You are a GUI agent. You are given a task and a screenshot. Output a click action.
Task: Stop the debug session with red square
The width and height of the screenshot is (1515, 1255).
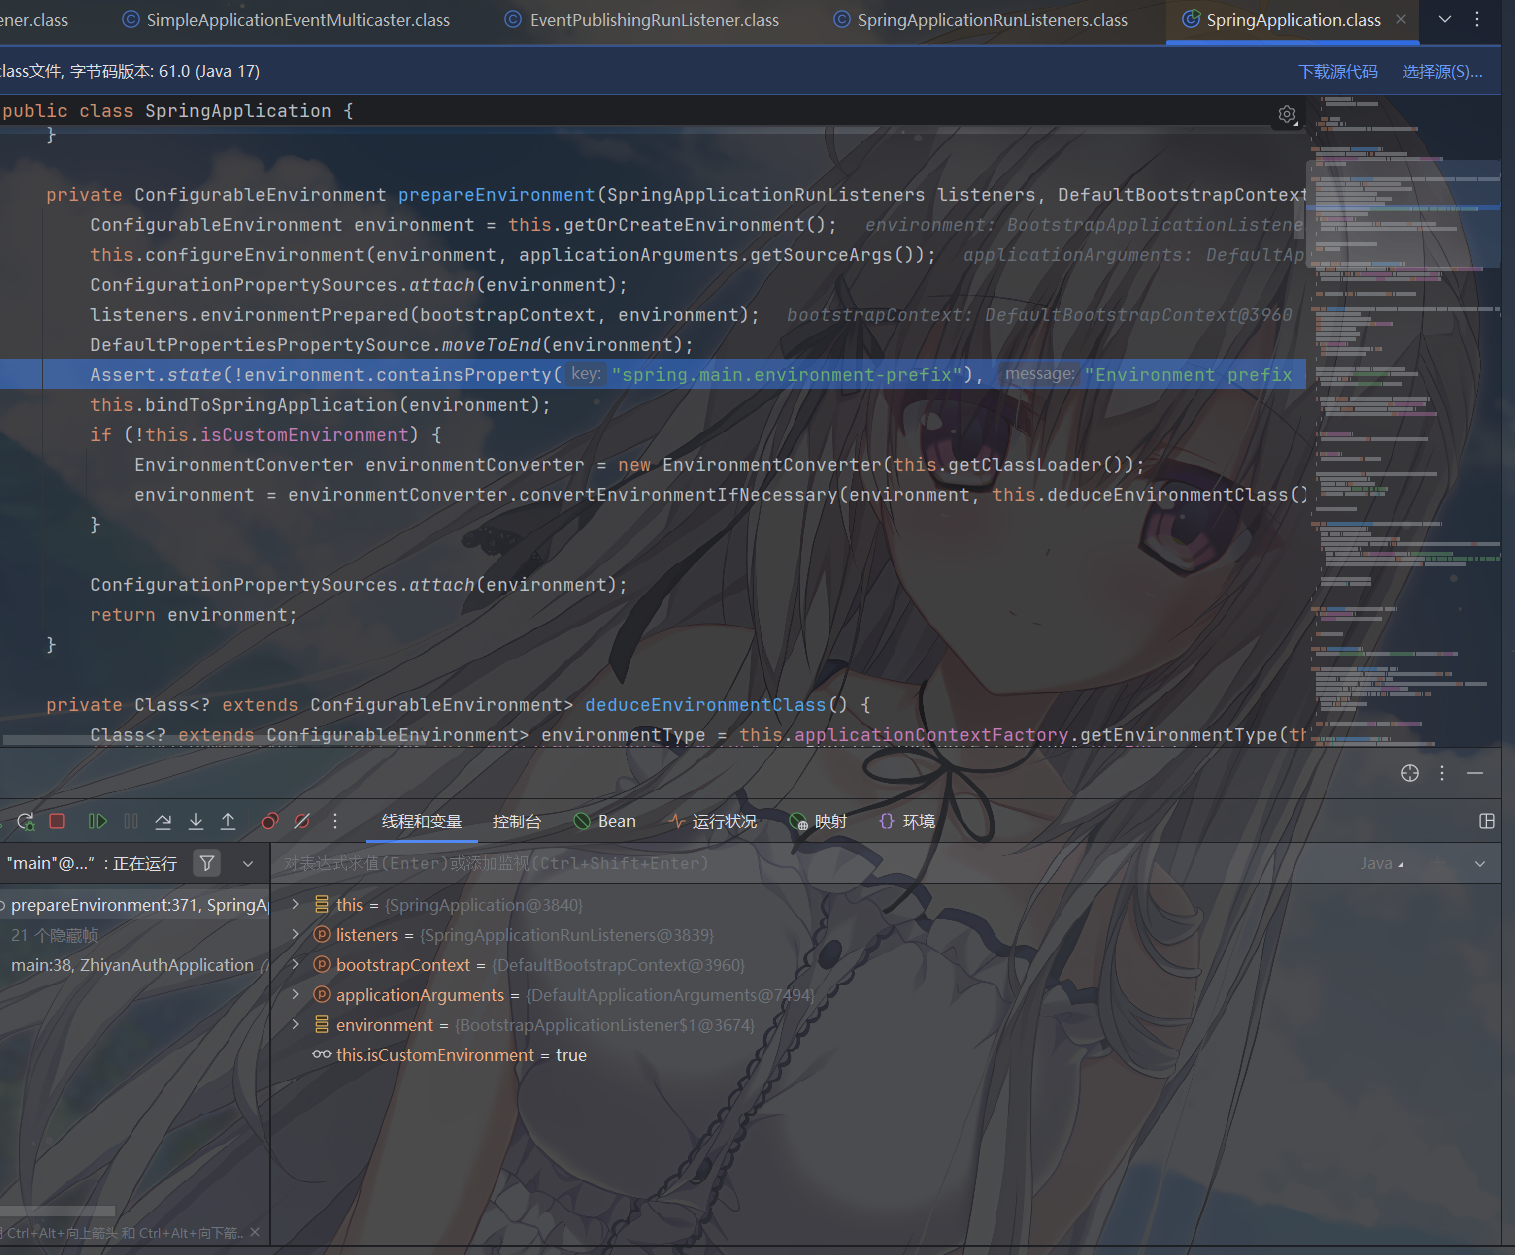(x=57, y=821)
